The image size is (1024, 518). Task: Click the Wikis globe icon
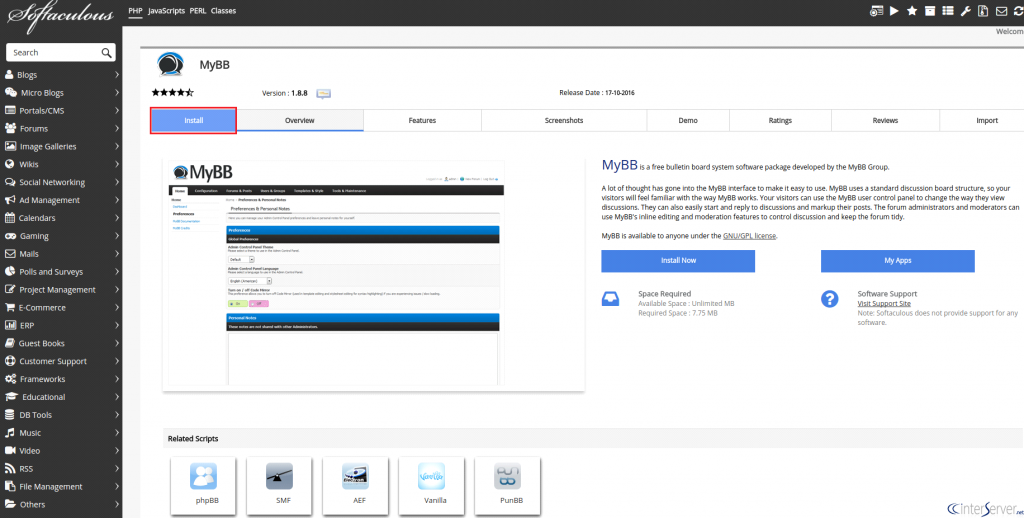9,164
